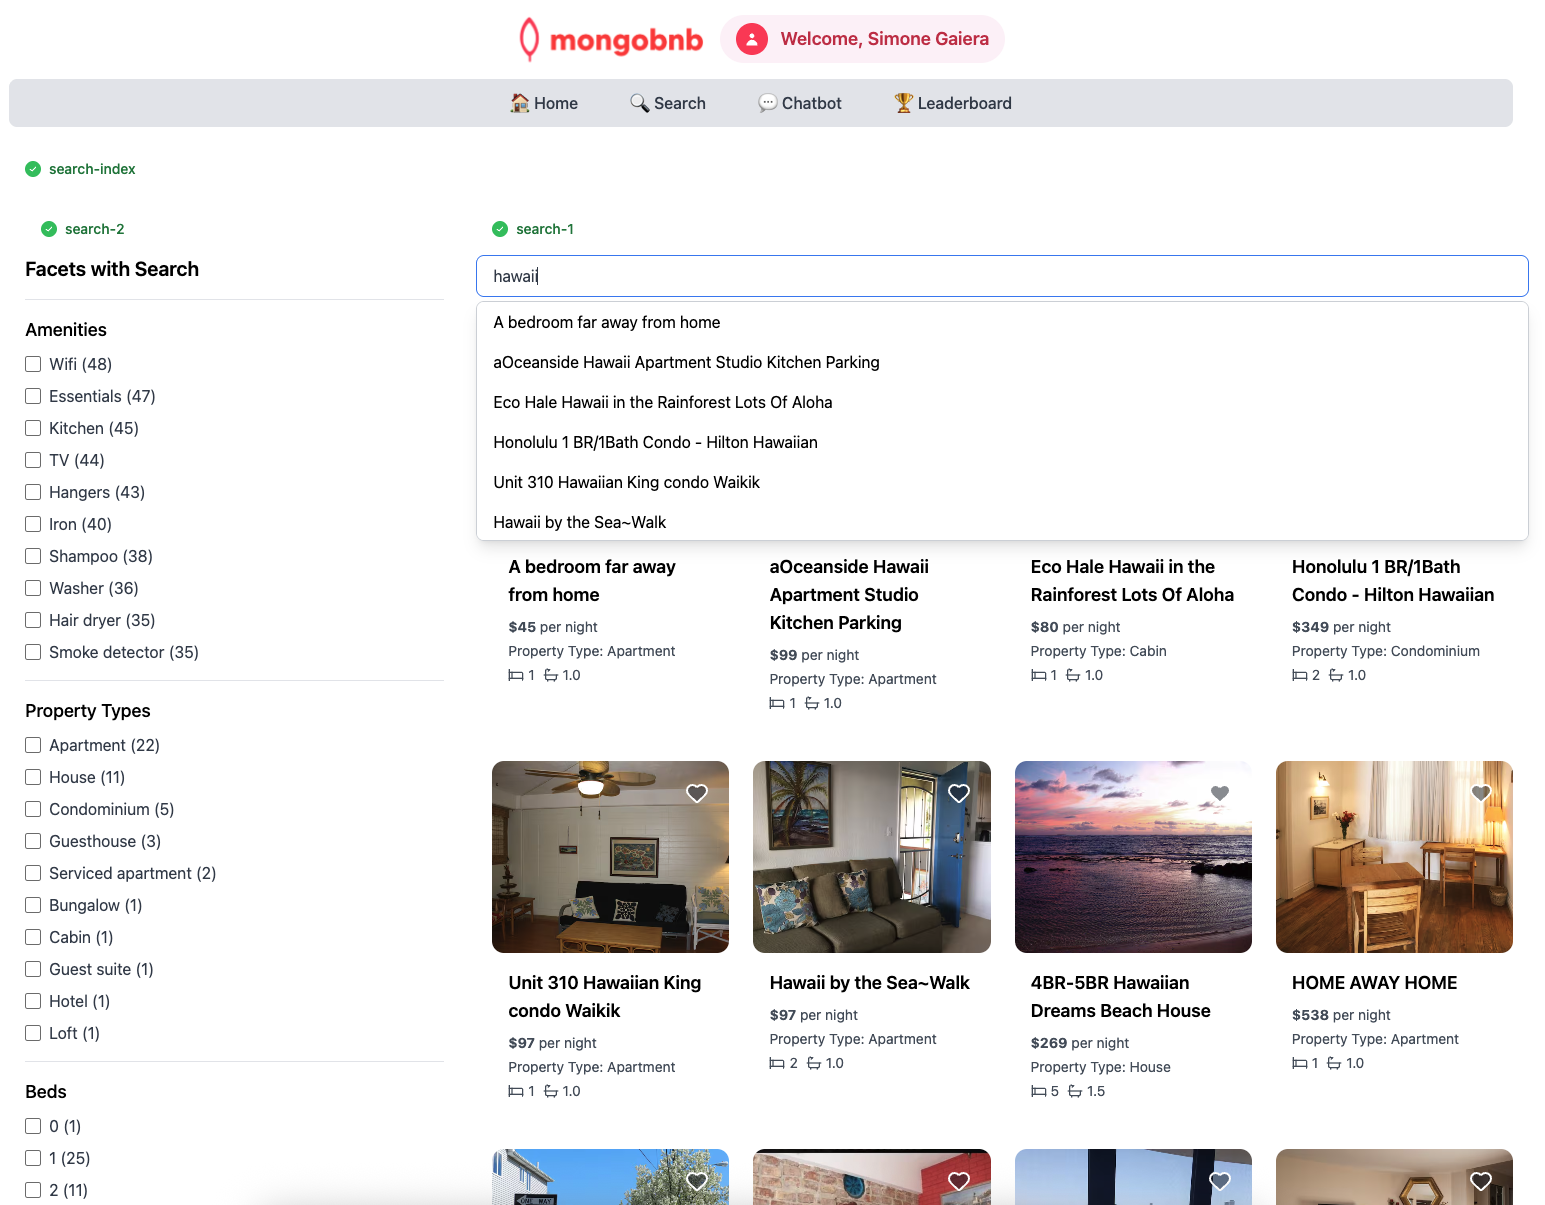The width and height of the screenshot is (1545, 1205).
Task: Favorite the Unit 310 Hawaiian King condo listing
Action: pyautogui.click(x=697, y=793)
